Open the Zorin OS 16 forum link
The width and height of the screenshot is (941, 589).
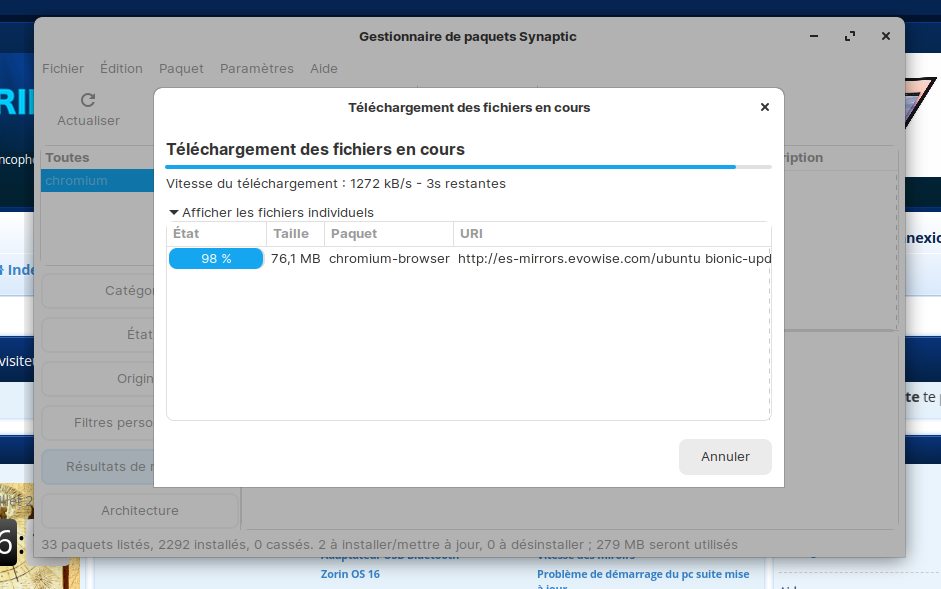(350, 574)
